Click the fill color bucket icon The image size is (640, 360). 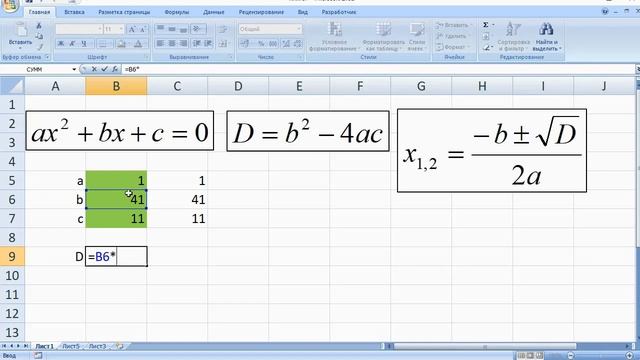click(x=121, y=44)
